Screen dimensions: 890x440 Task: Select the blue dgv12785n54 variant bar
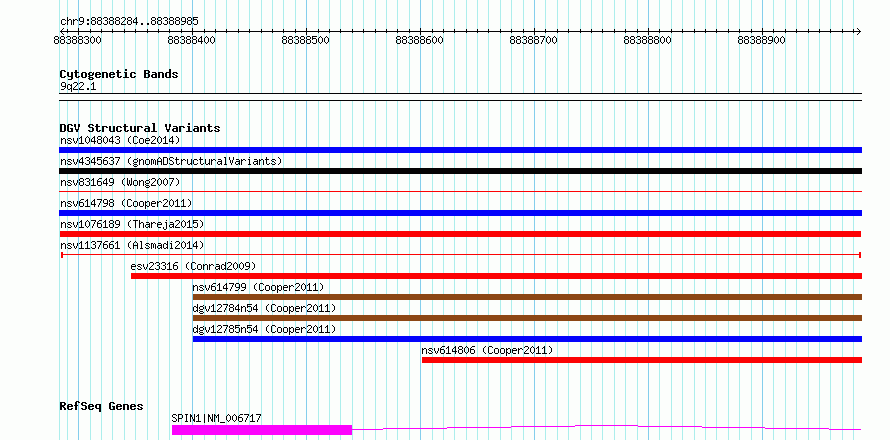click(x=527, y=339)
